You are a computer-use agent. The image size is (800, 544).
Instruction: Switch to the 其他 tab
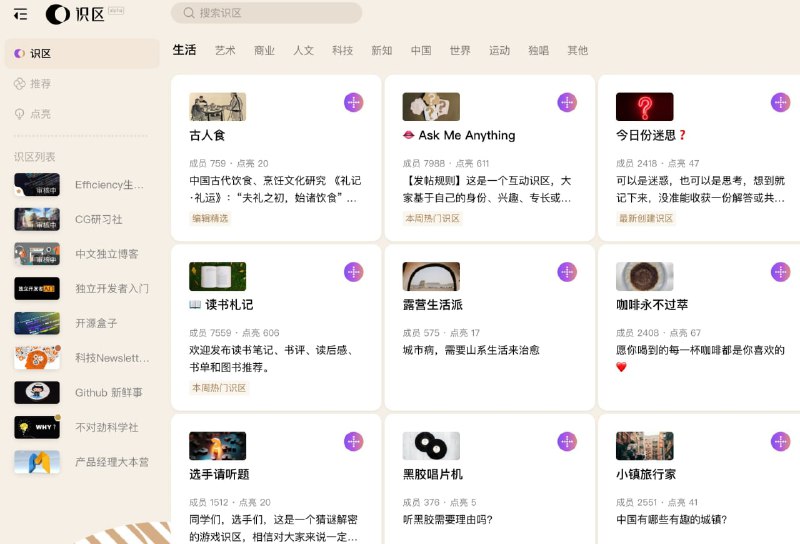click(x=578, y=51)
